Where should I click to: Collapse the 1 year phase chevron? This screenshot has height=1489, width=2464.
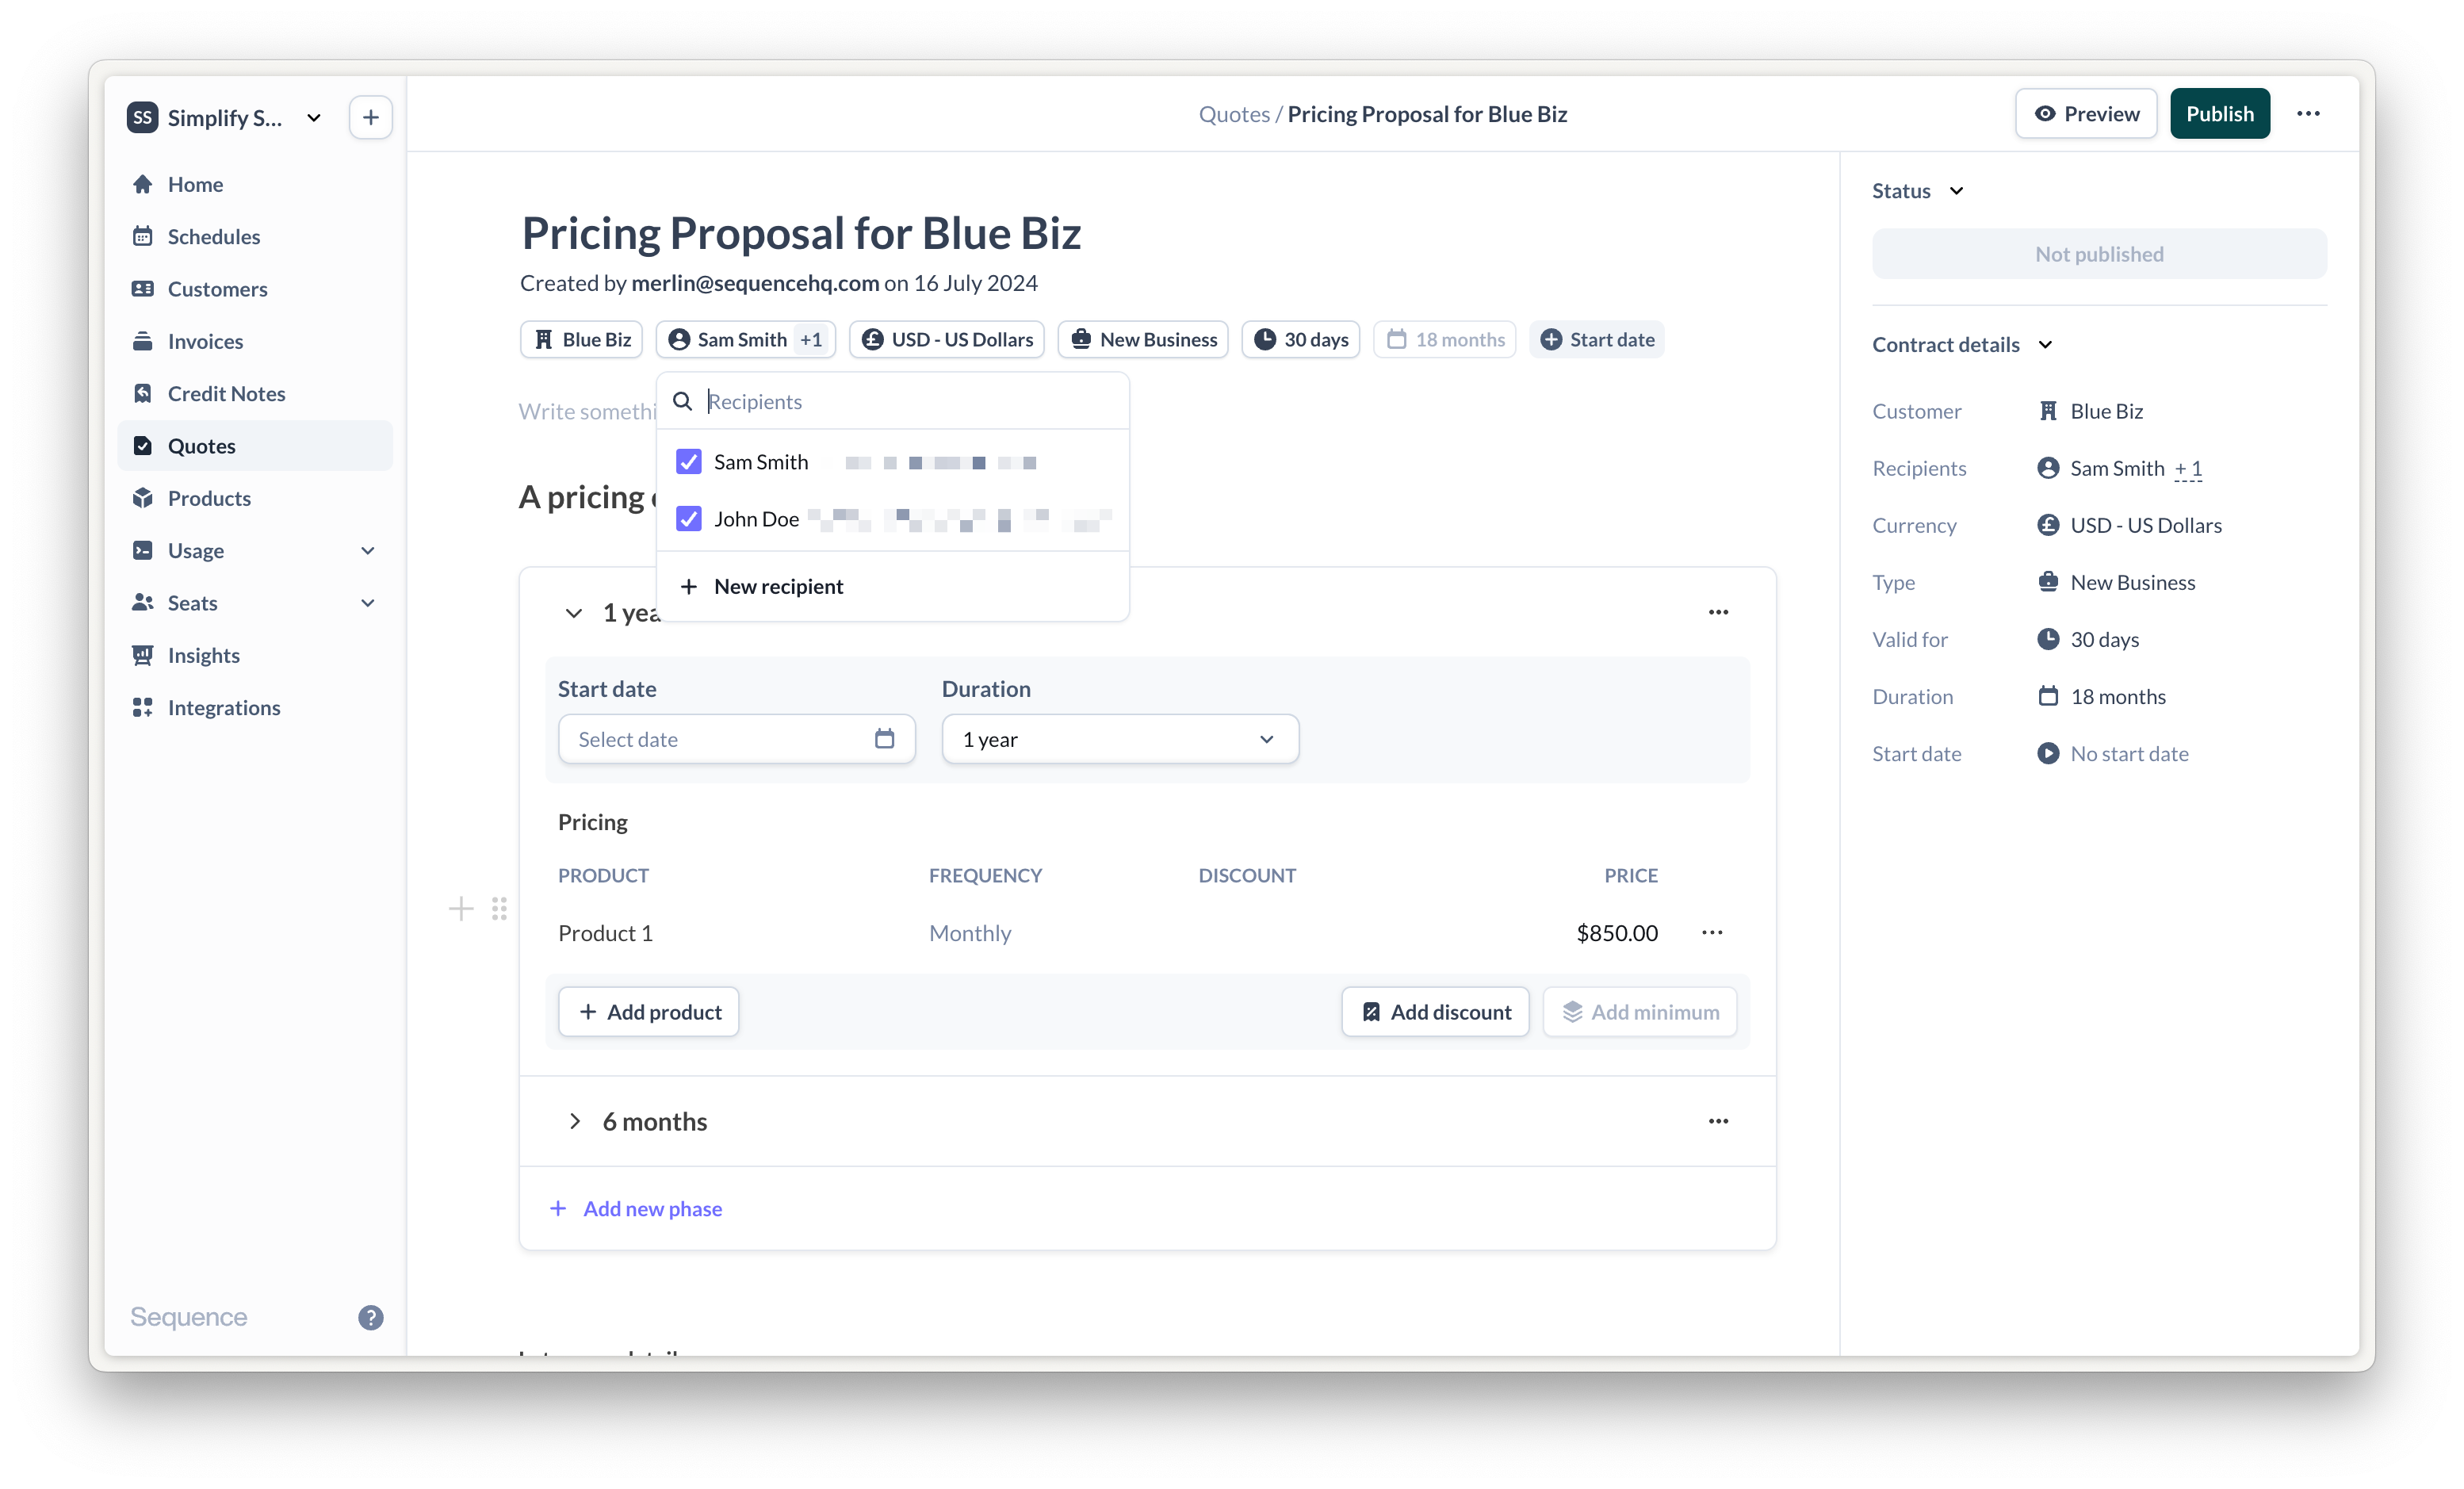[x=574, y=612]
